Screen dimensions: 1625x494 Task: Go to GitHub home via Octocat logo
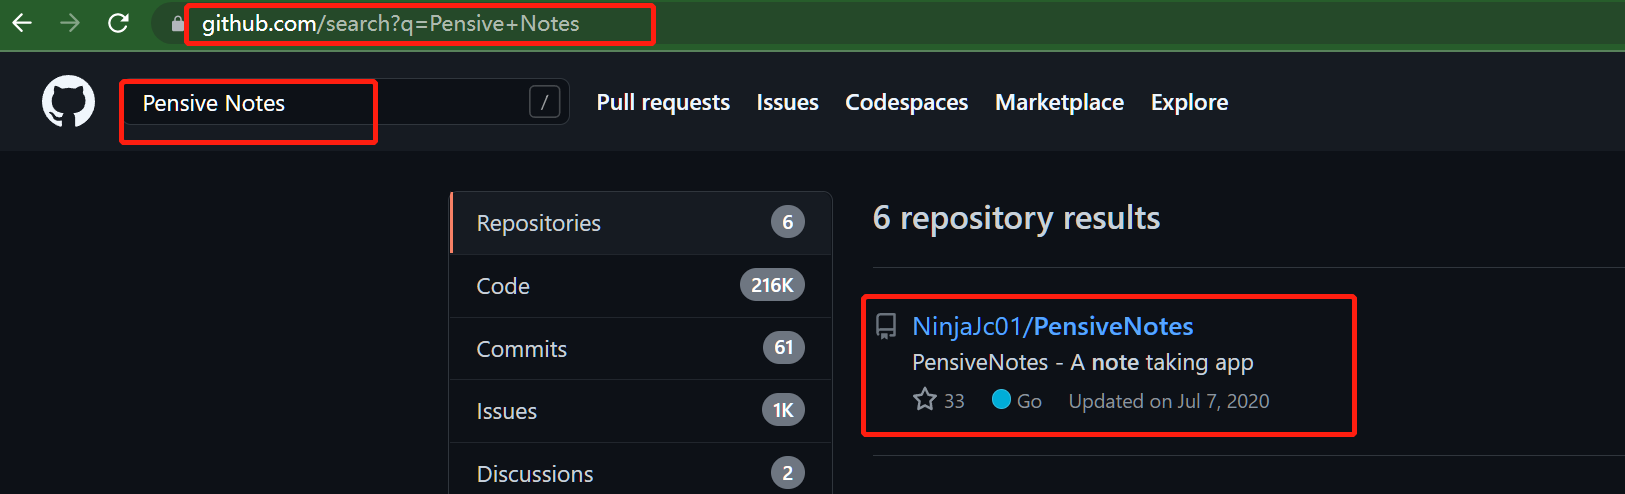click(68, 101)
